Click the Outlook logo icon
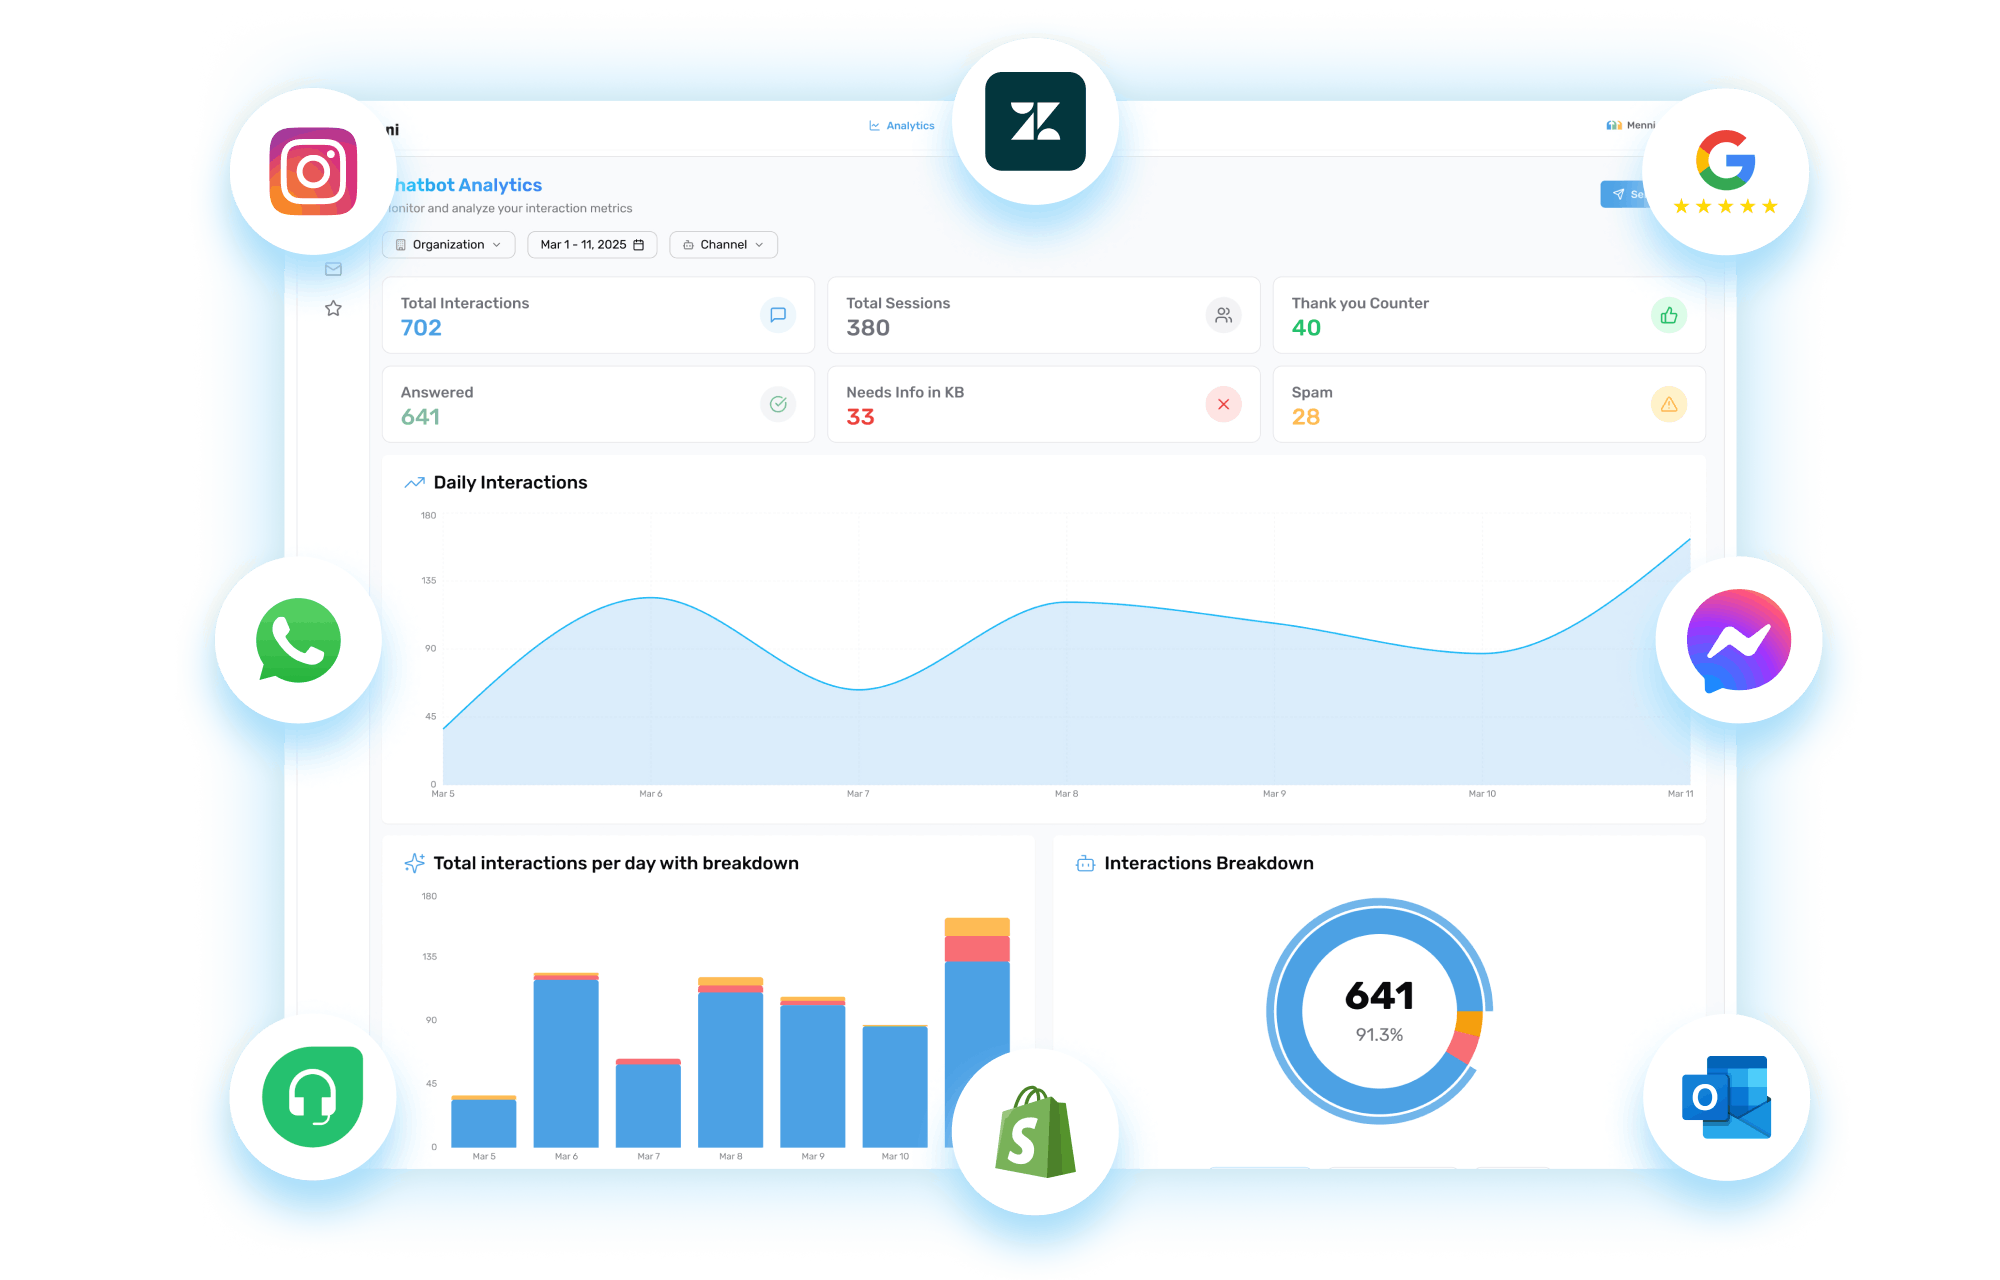 [1726, 1097]
